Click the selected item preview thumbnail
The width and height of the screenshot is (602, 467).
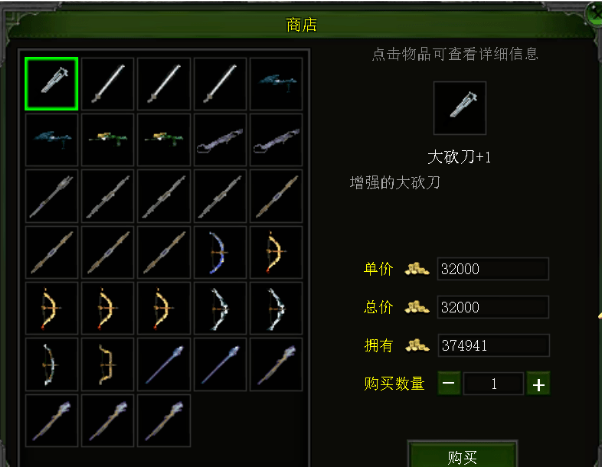[x=460, y=108]
